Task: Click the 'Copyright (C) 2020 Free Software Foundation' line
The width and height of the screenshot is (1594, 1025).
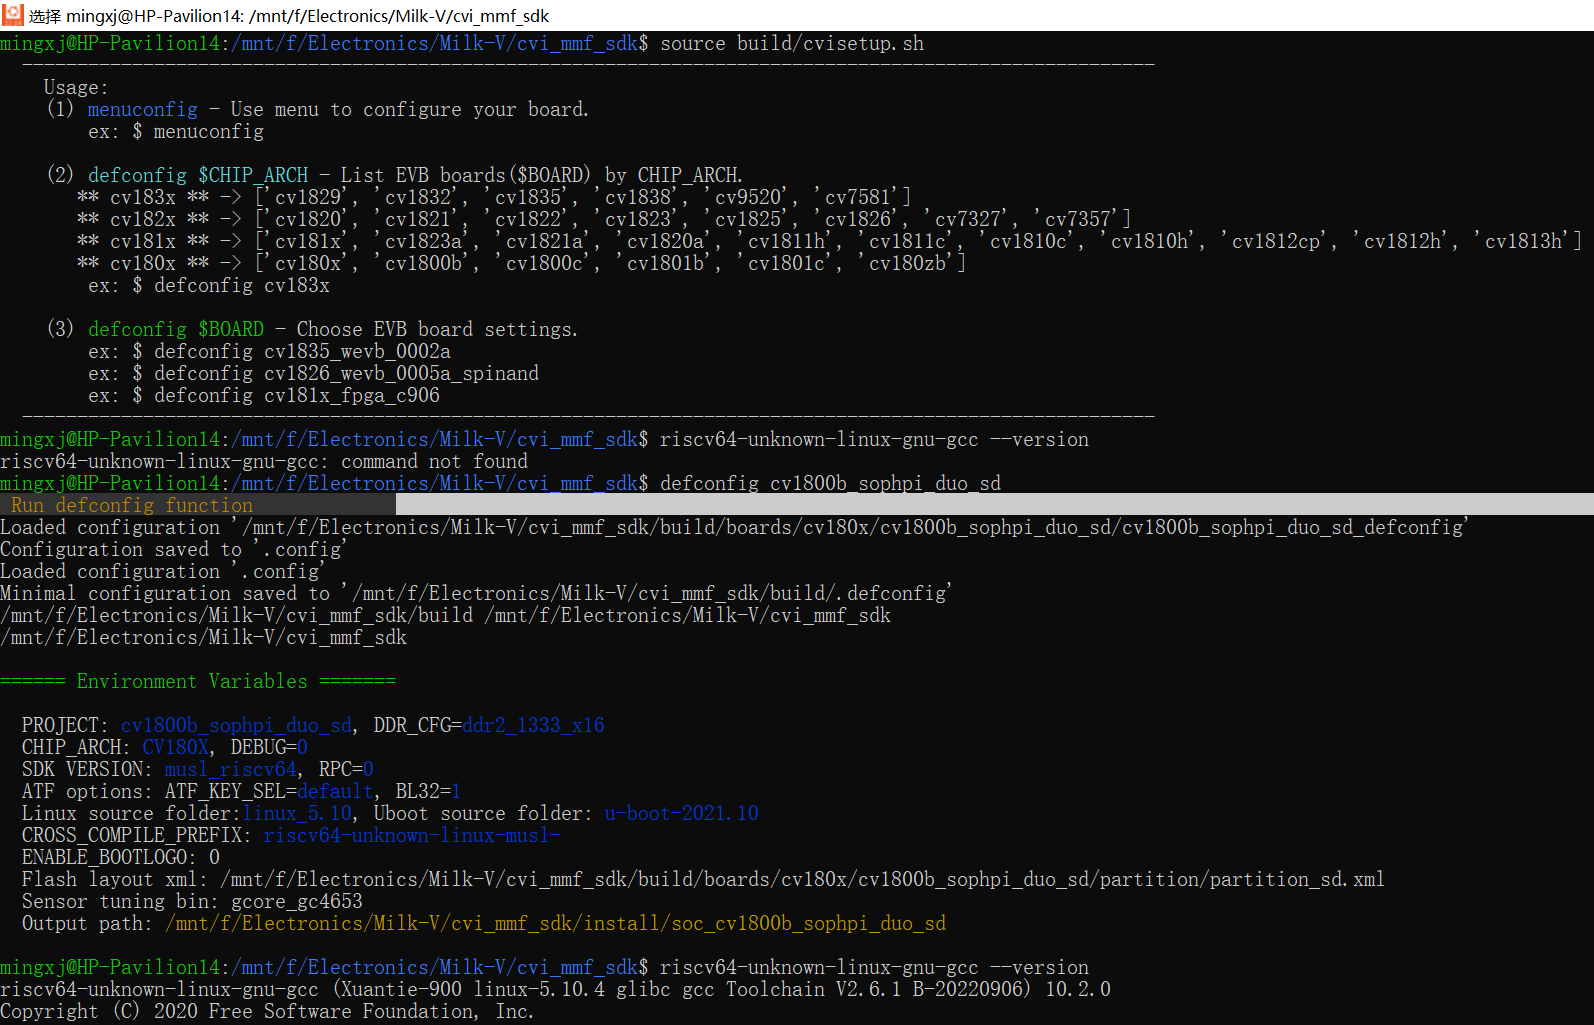Action: 267,1012
